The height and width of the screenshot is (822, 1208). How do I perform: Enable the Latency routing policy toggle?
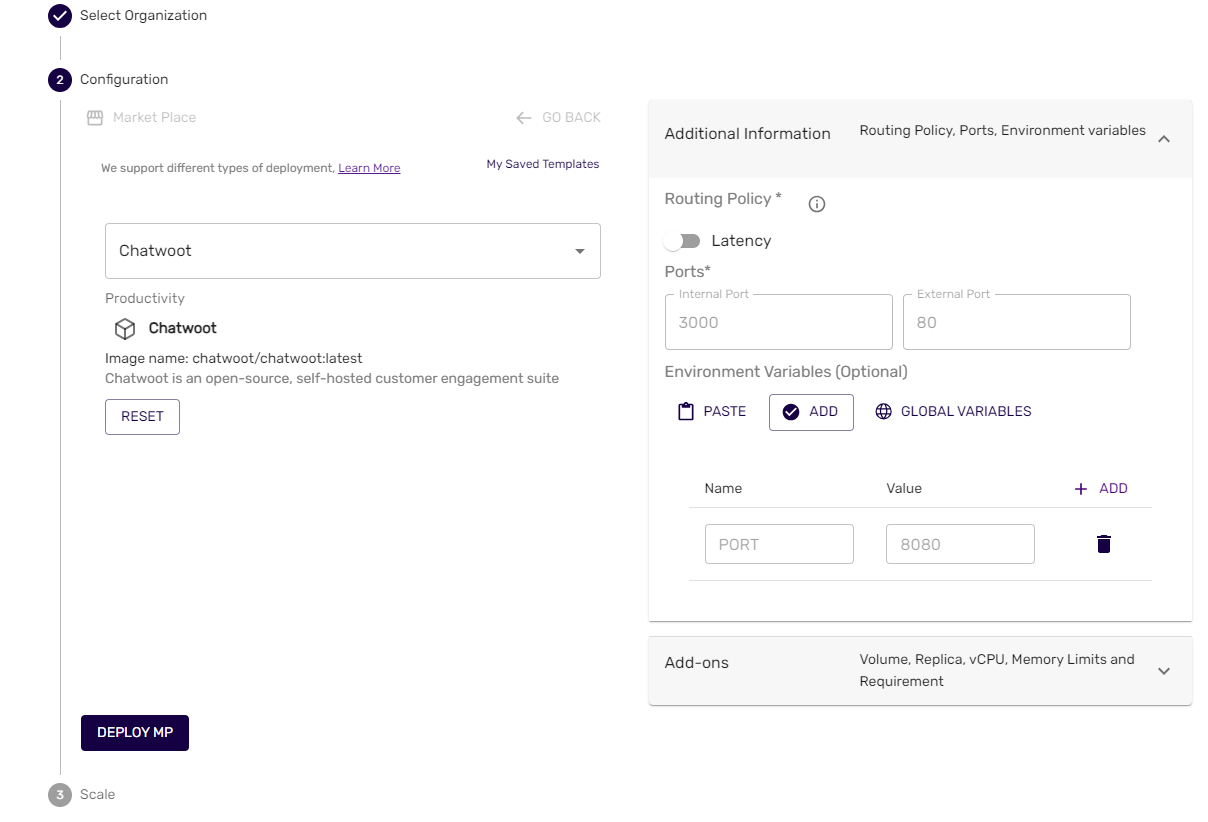pos(682,240)
